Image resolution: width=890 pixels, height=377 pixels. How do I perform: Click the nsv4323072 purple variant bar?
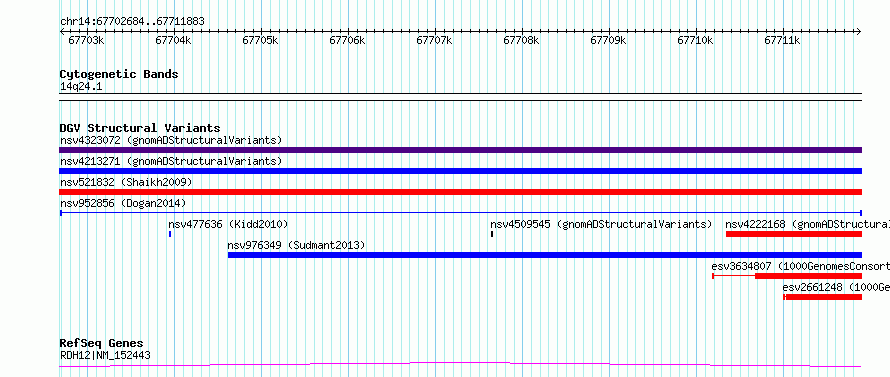click(460, 150)
